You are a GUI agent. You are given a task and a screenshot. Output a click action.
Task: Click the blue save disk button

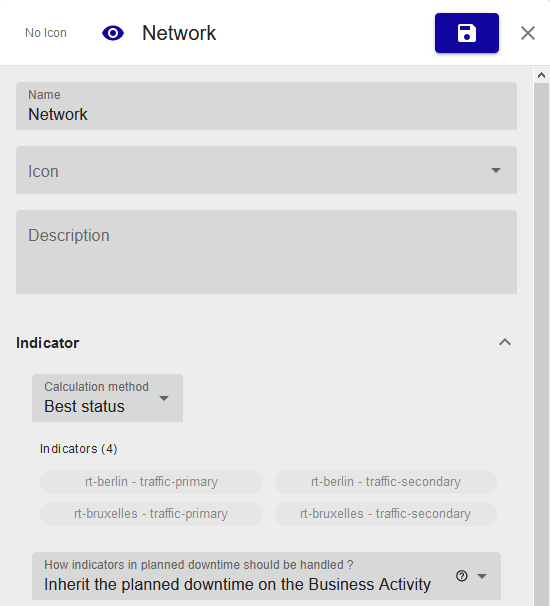(x=467, y=33)
